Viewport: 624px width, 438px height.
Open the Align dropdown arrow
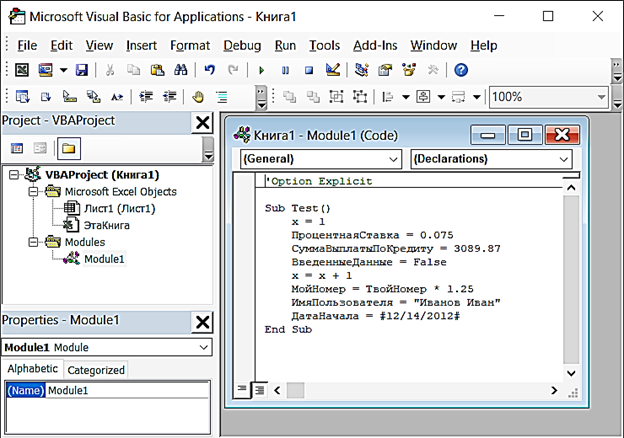click(x=406, y=97)
